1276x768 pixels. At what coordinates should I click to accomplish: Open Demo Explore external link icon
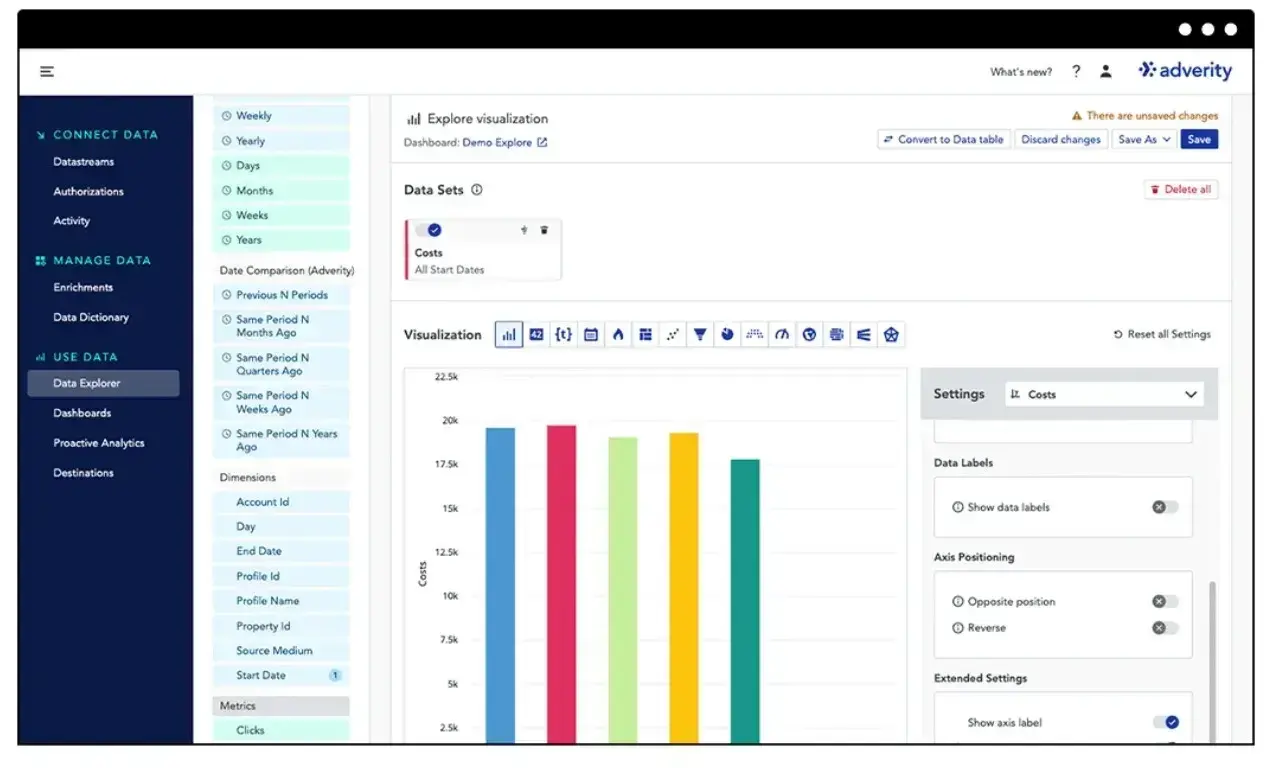542,143
